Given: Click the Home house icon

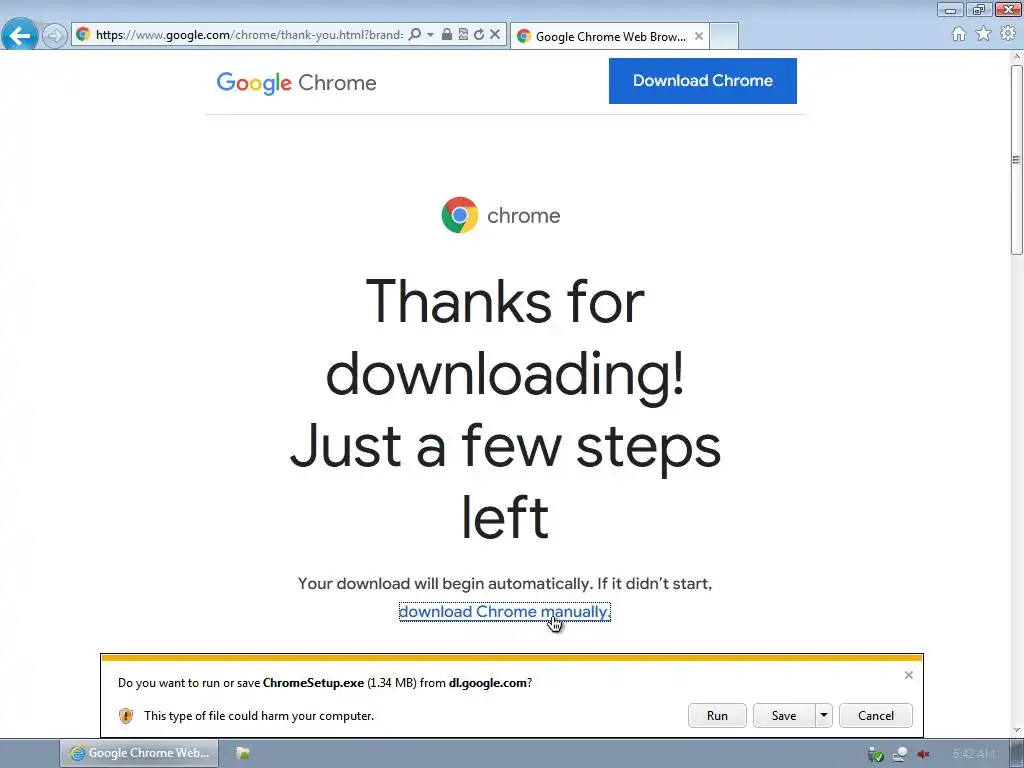Looking at the screenshot, I should click(959, 34).
